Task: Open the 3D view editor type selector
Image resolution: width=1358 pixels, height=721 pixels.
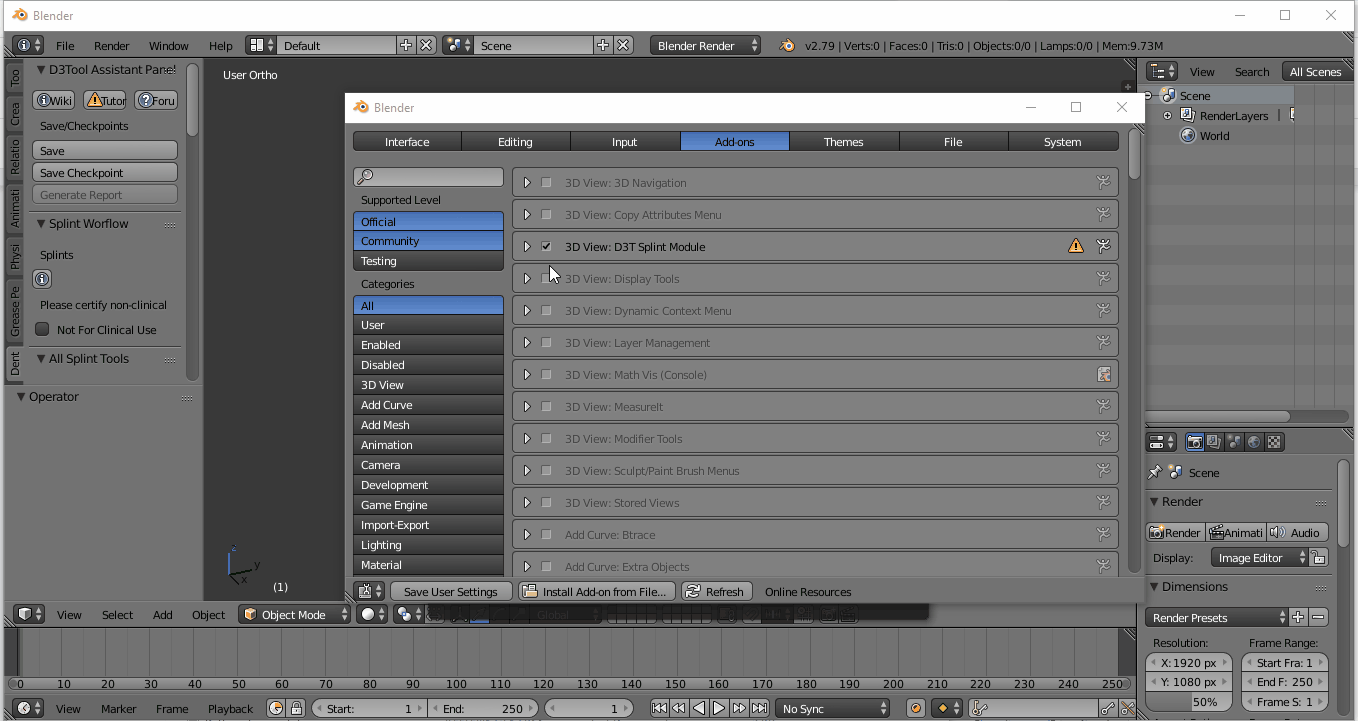Action: (28, 614)
